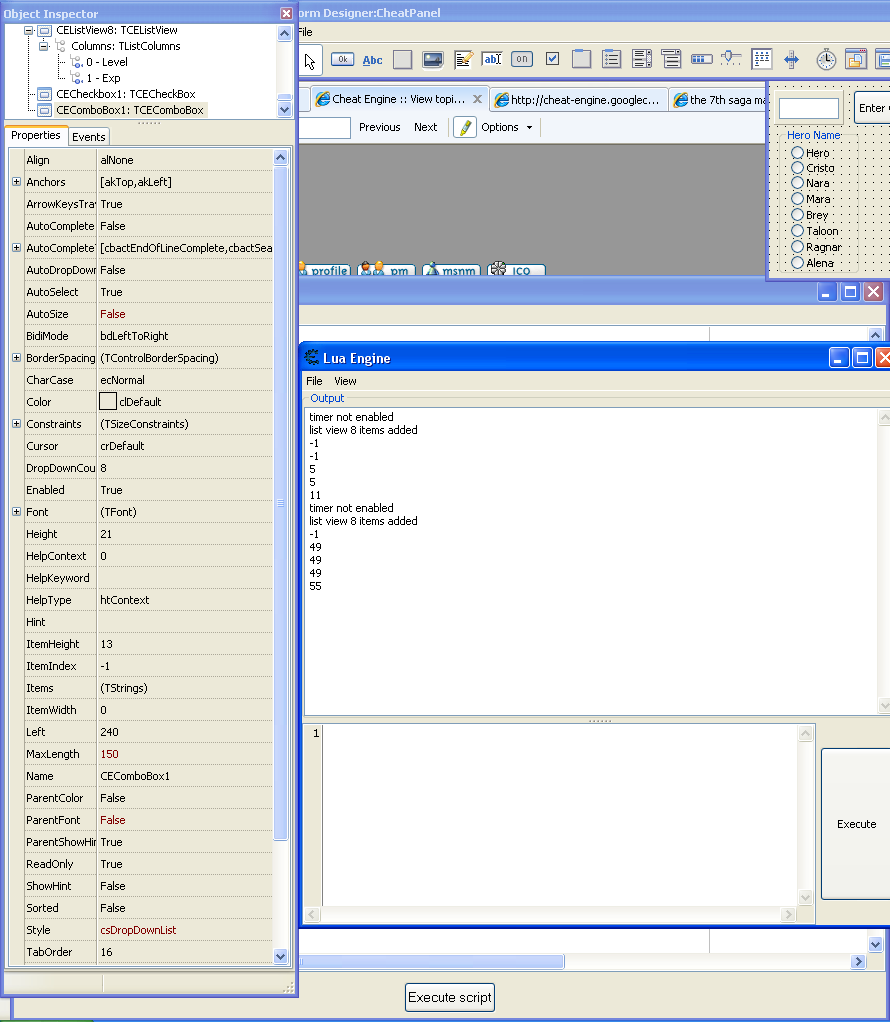Screen dimensions: 890x1022
Task: Select the toggle 'on' button component icon
Action: [x=522, y=60]
